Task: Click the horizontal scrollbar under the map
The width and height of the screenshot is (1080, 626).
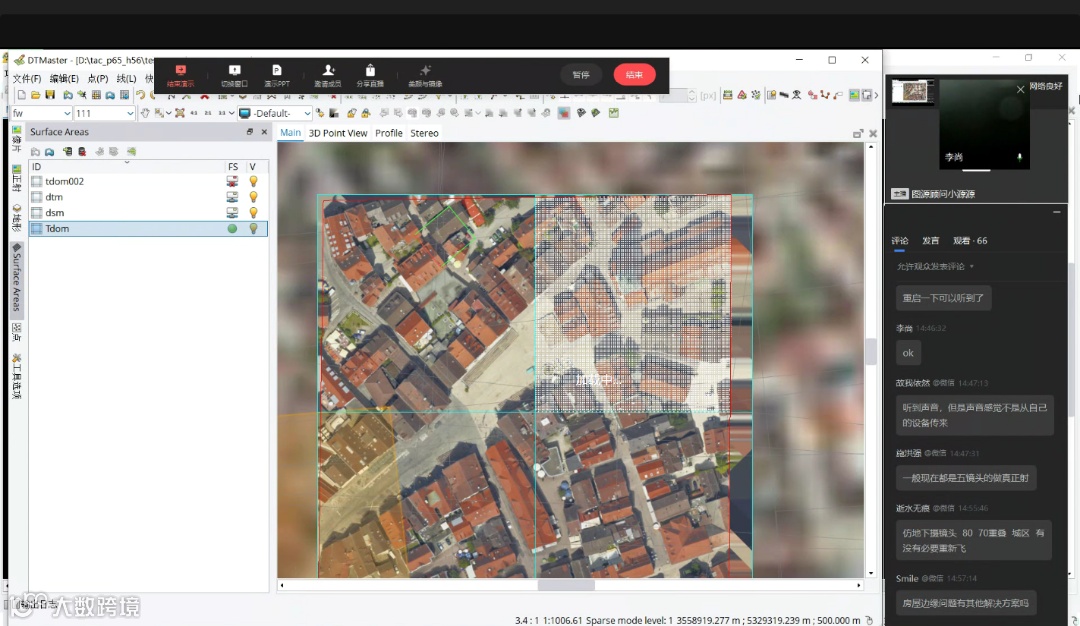Action: pyautogui.click(x=566, y=585)
